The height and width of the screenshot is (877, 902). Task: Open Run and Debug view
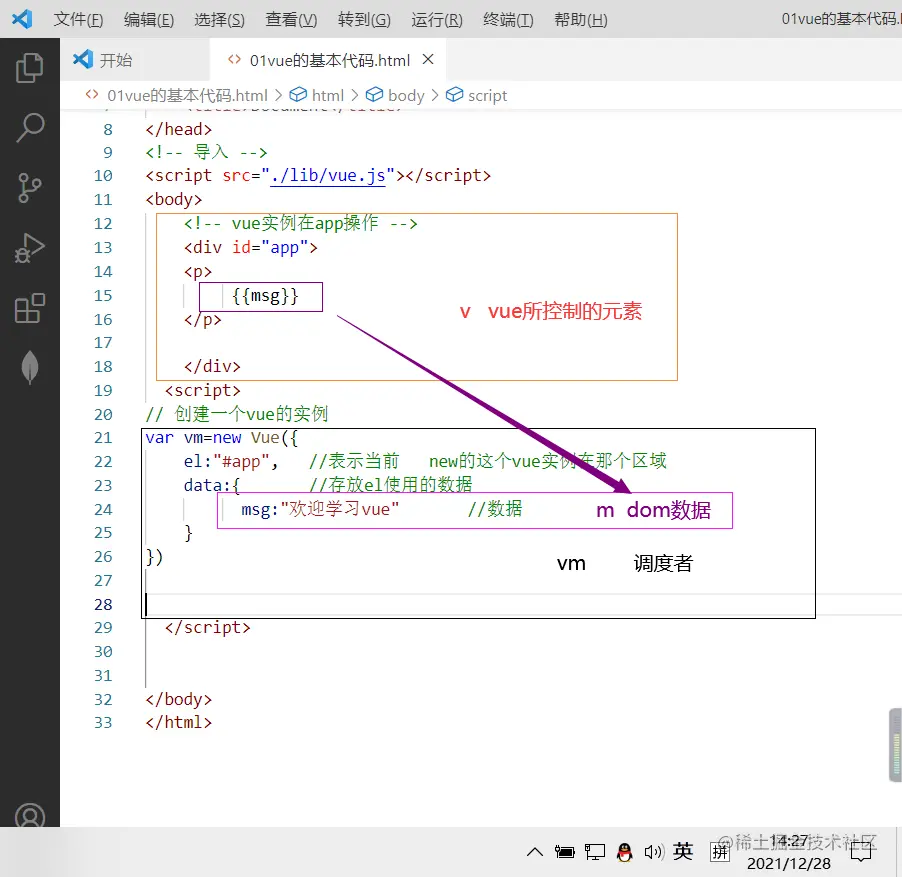(x=29, y=248)
